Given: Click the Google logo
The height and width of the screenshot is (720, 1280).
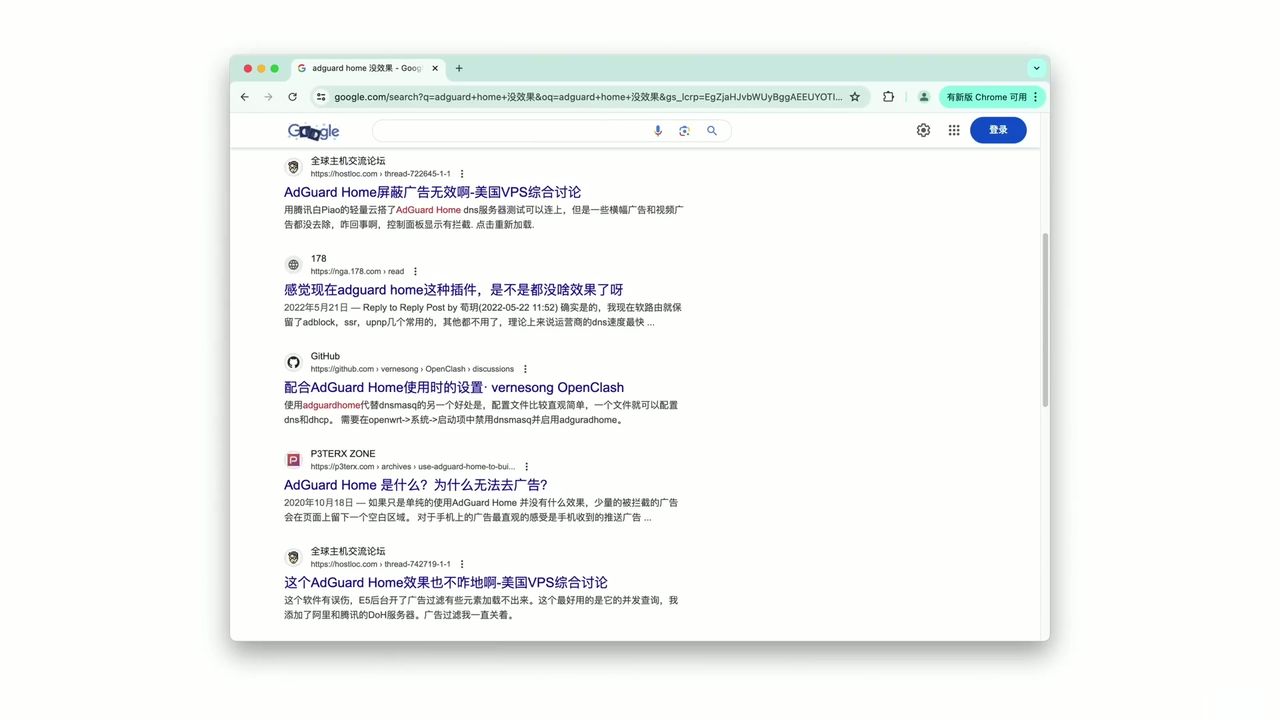Looking at the screenshot, I should (x=313, y=130).
